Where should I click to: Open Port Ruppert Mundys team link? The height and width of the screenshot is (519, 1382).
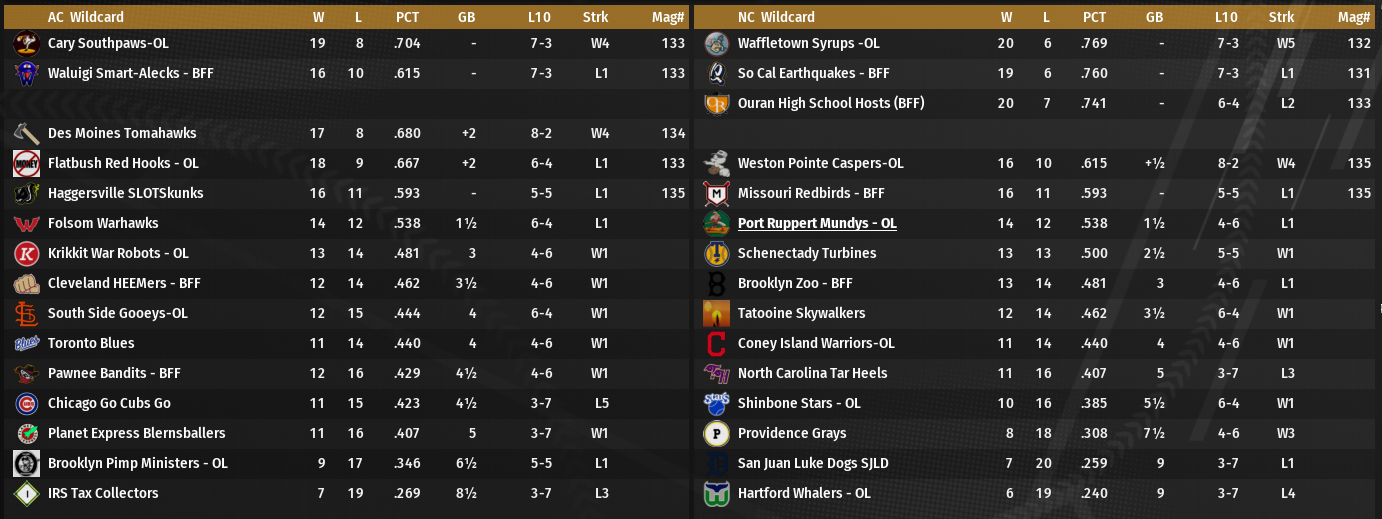(817, 223)
